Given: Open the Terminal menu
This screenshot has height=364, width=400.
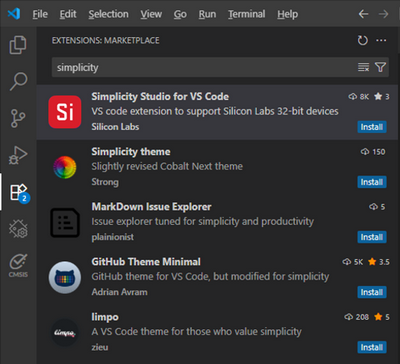Looking at the screenshot, I should pos(247,14).
